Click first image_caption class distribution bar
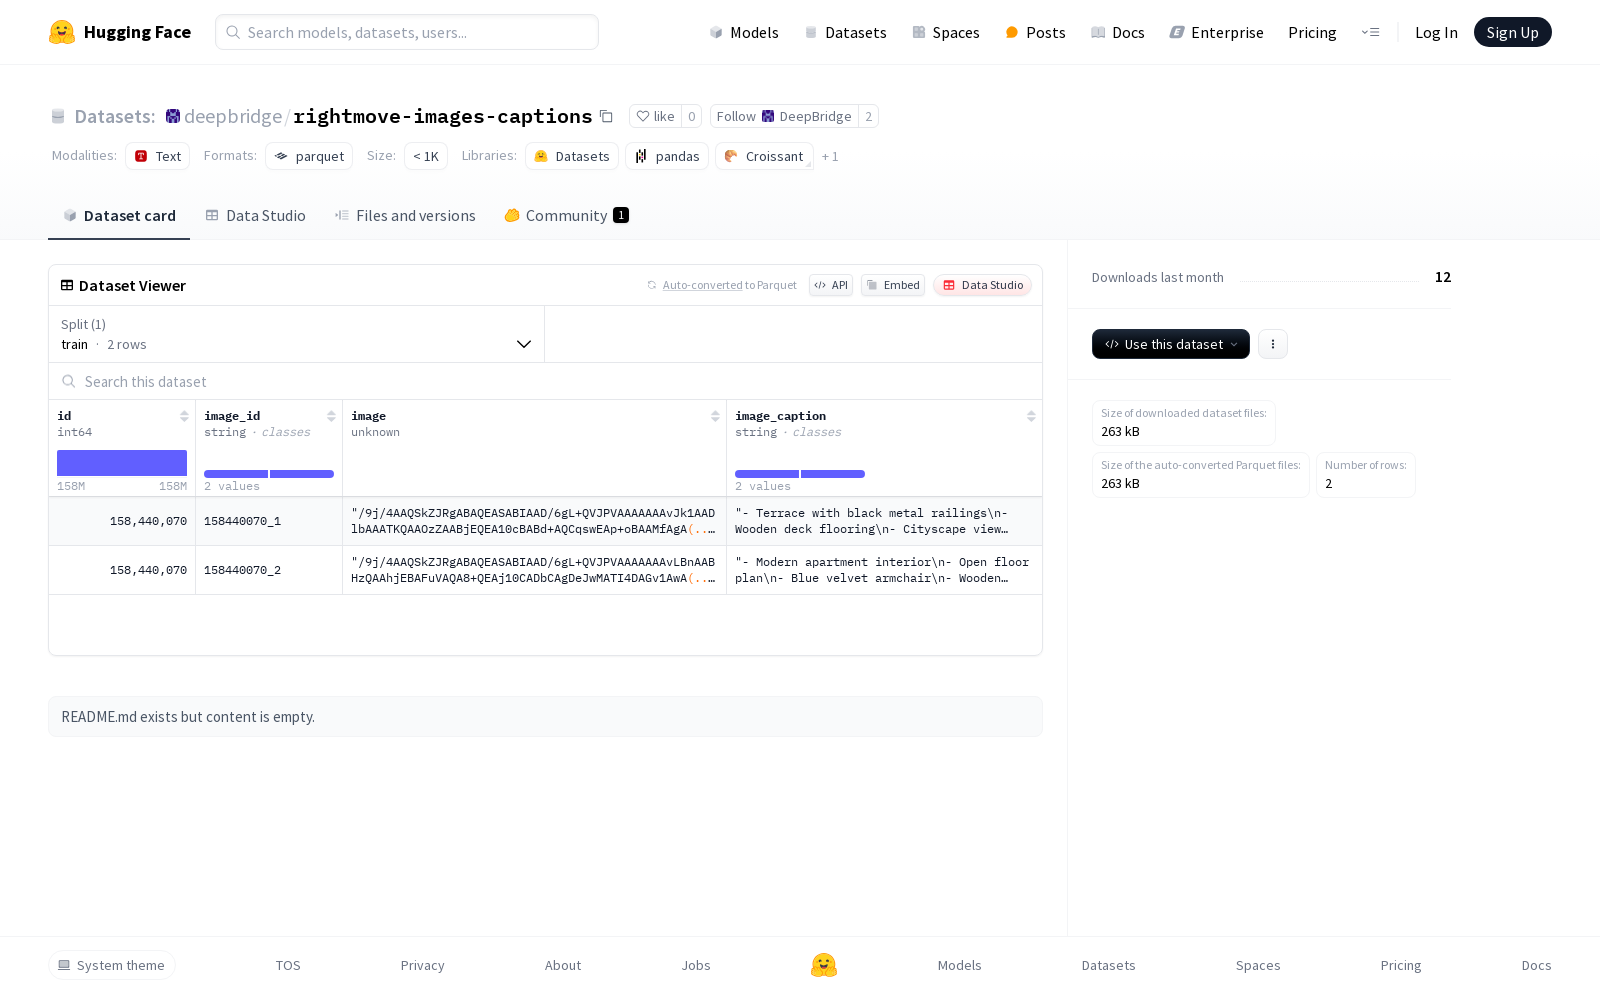Viewport: 1600px width, 1000px height. pos(767,474)
